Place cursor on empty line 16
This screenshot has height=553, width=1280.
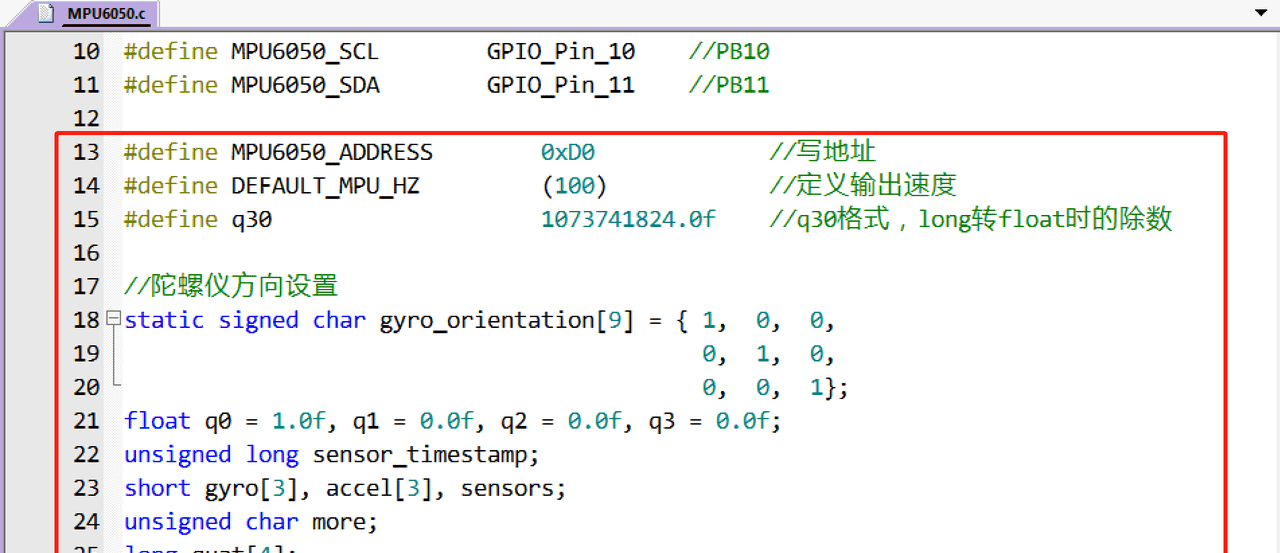(400, 253)
